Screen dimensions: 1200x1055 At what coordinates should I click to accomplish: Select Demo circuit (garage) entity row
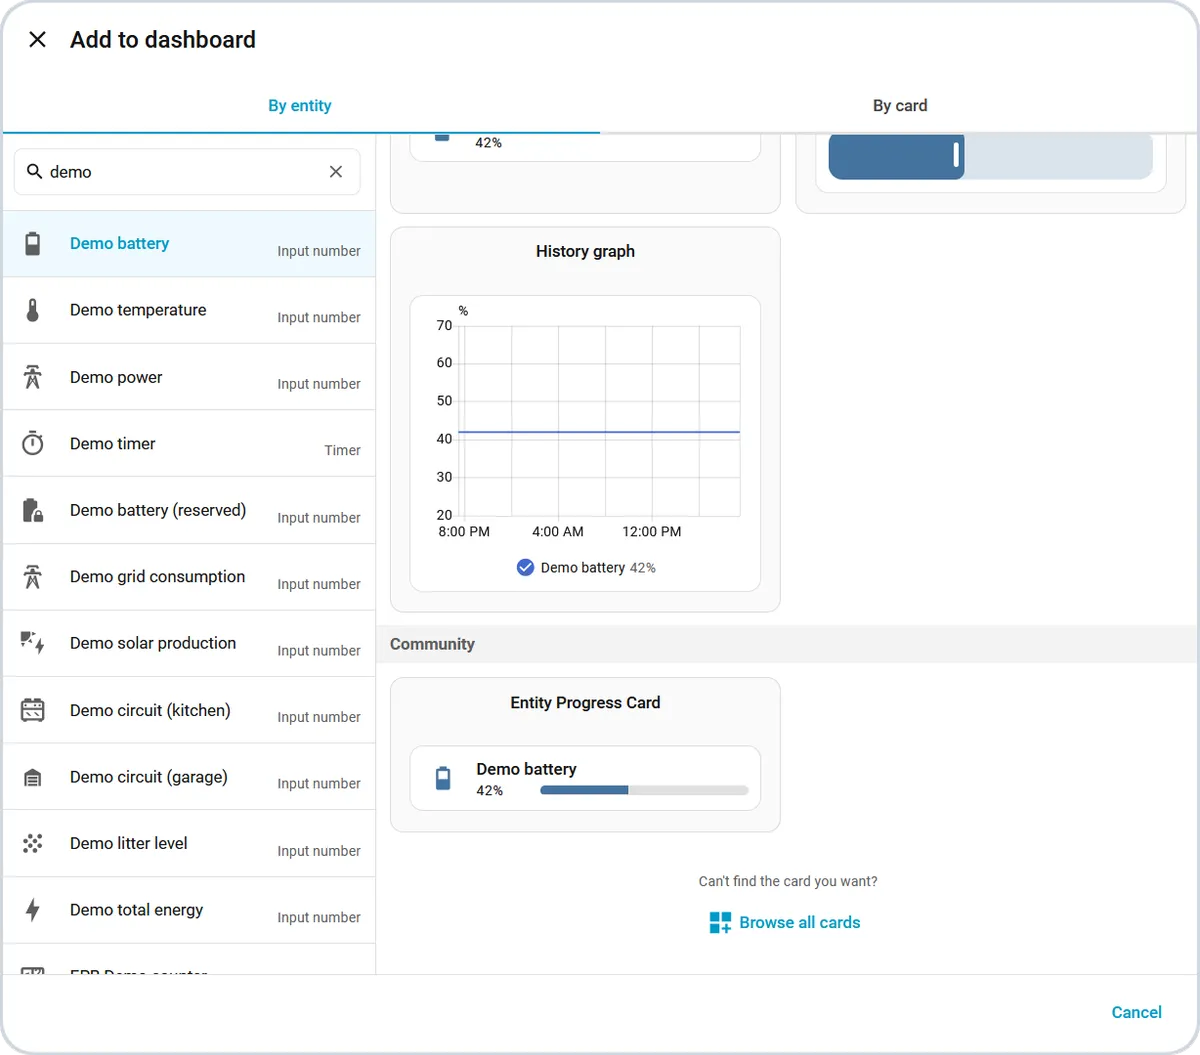(x=189, y=777)
